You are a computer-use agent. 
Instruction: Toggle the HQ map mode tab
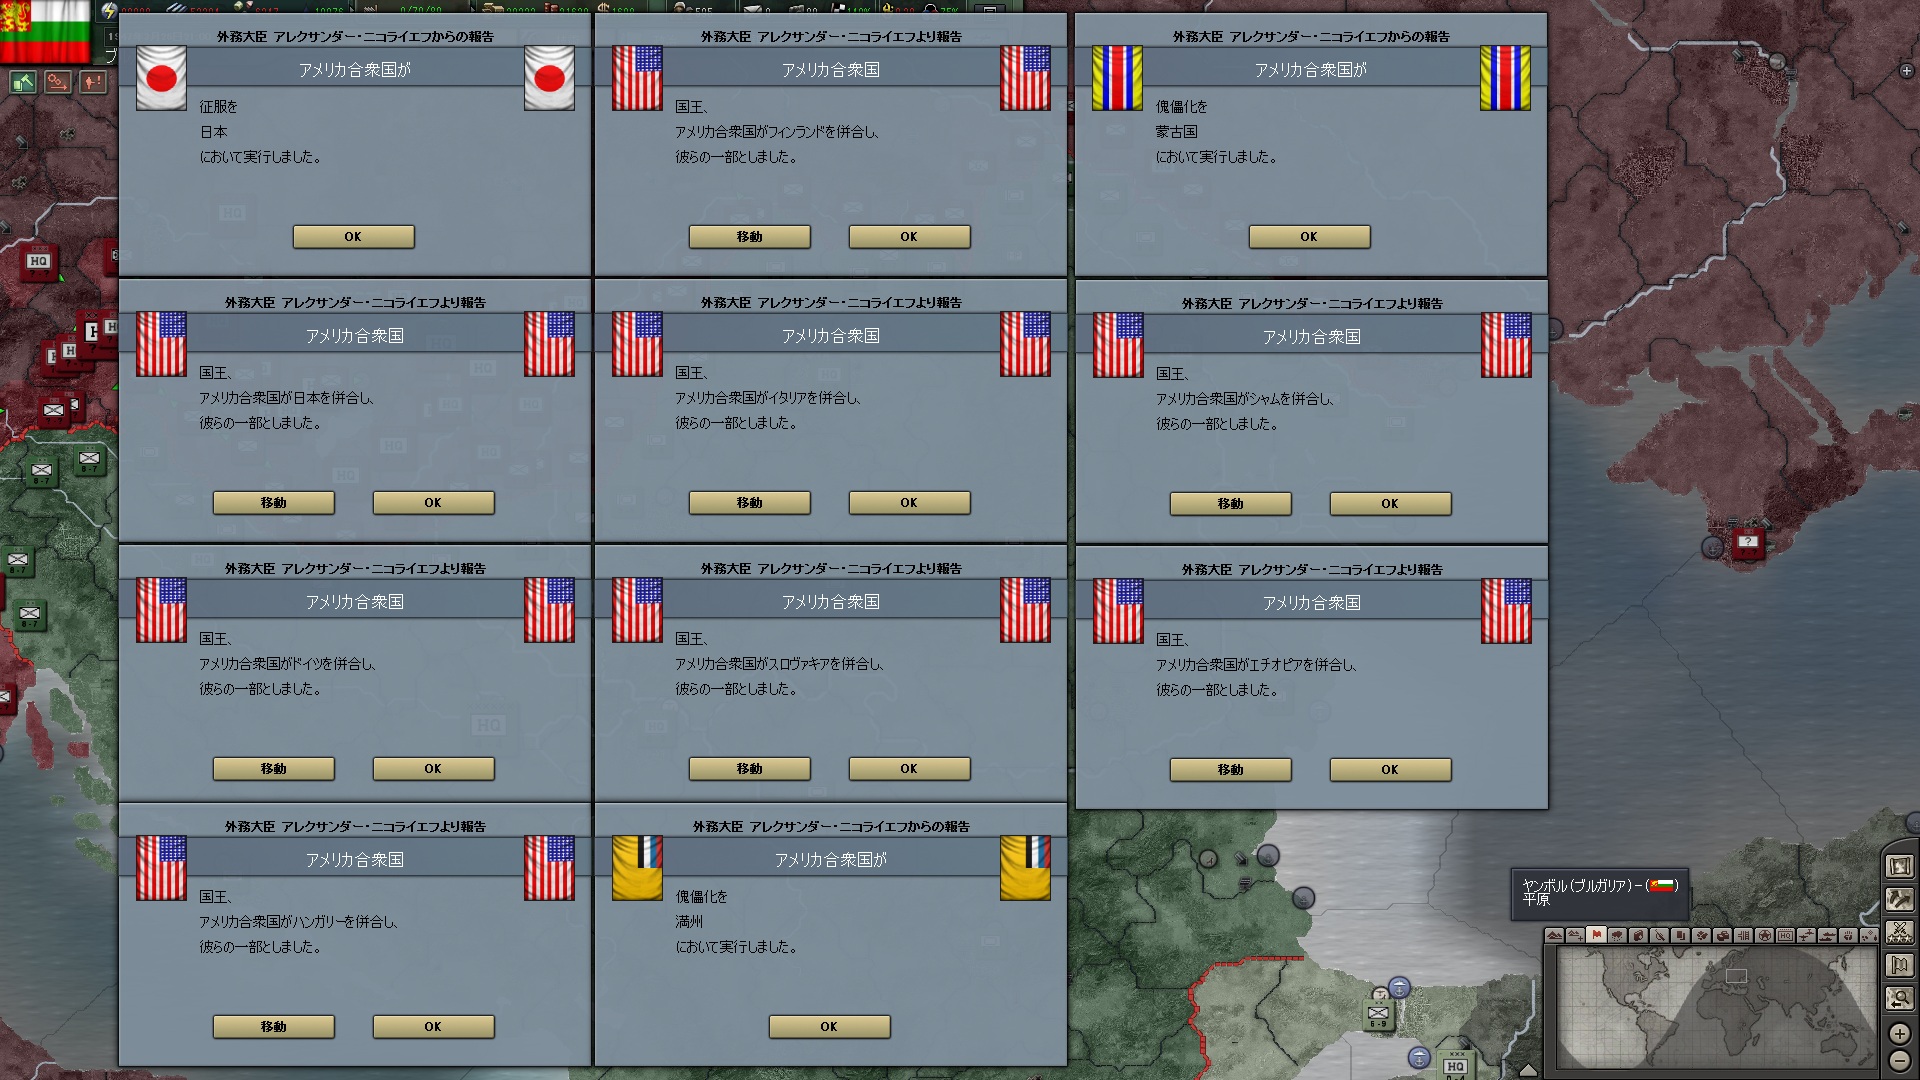pos(1785,936)
